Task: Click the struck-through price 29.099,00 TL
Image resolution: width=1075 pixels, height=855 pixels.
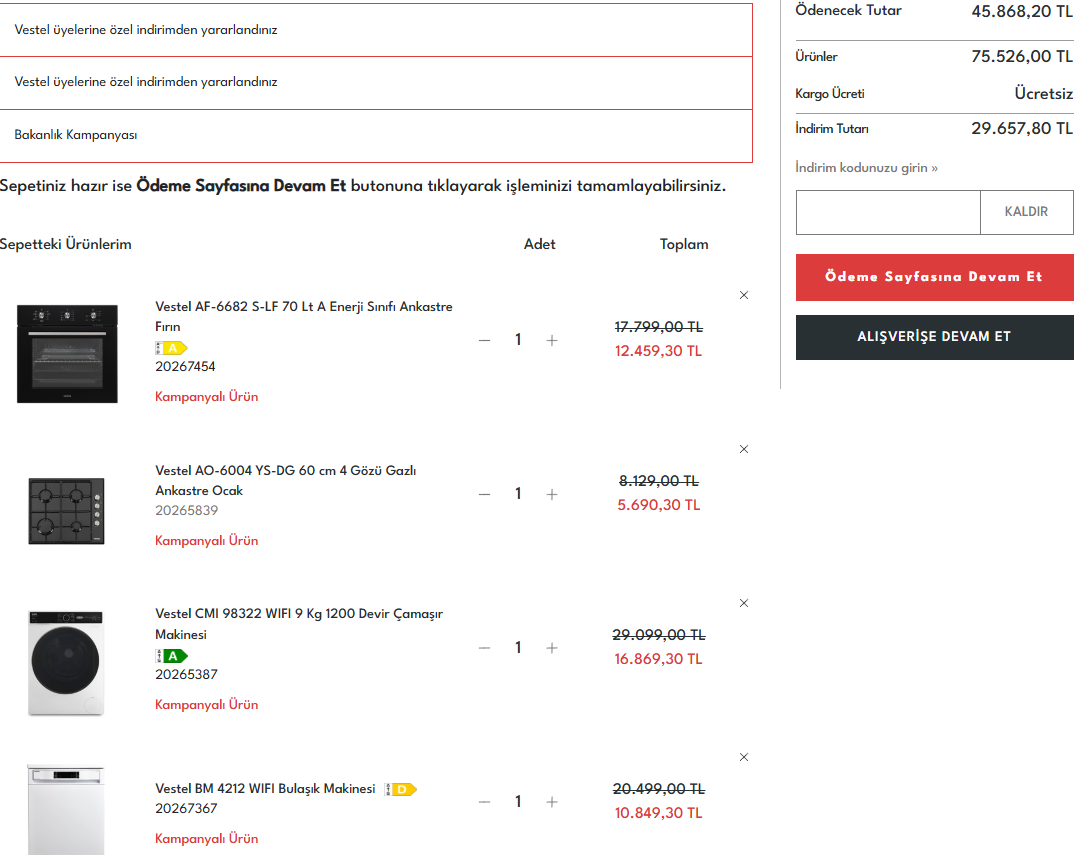Action: (659, 635)
